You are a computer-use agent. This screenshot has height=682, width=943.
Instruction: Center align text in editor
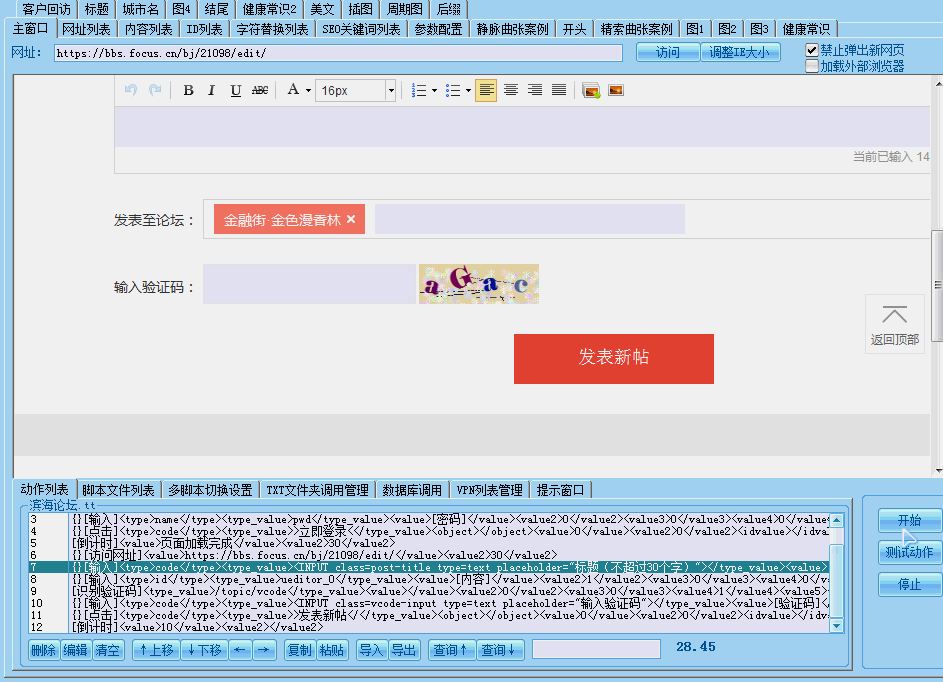point(511,90)
